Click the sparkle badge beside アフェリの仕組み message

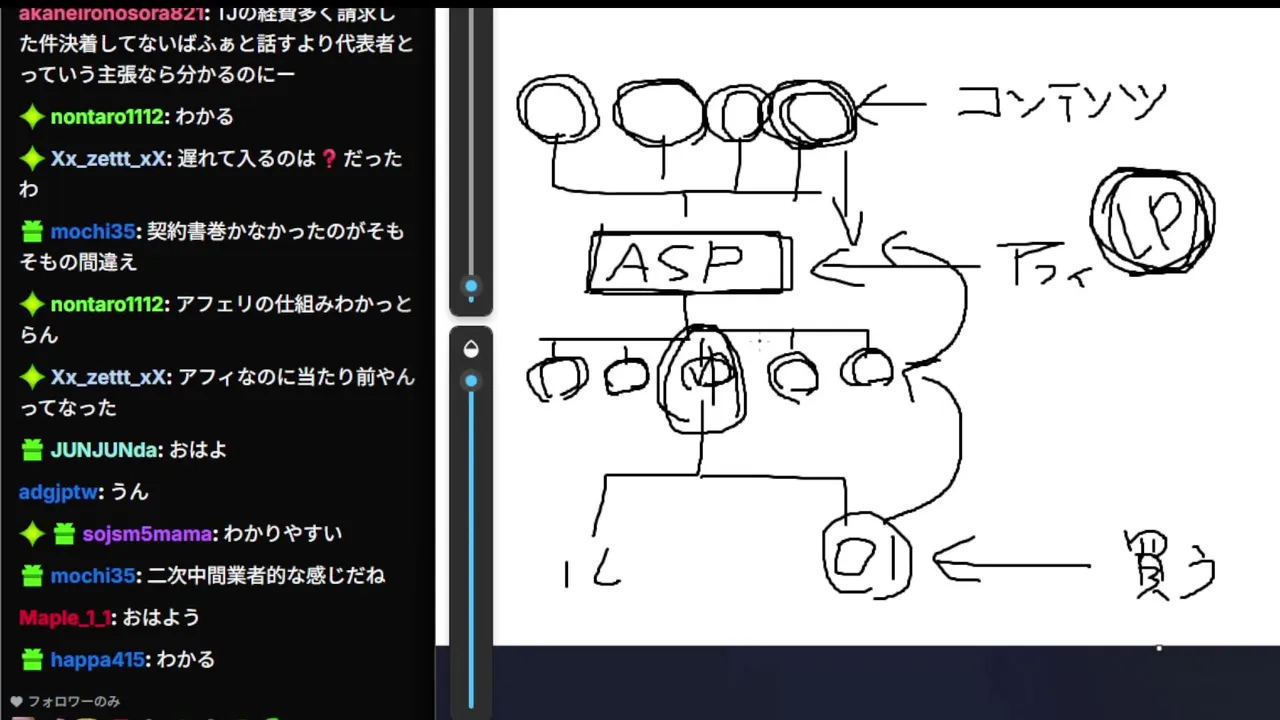click(32, 304)
